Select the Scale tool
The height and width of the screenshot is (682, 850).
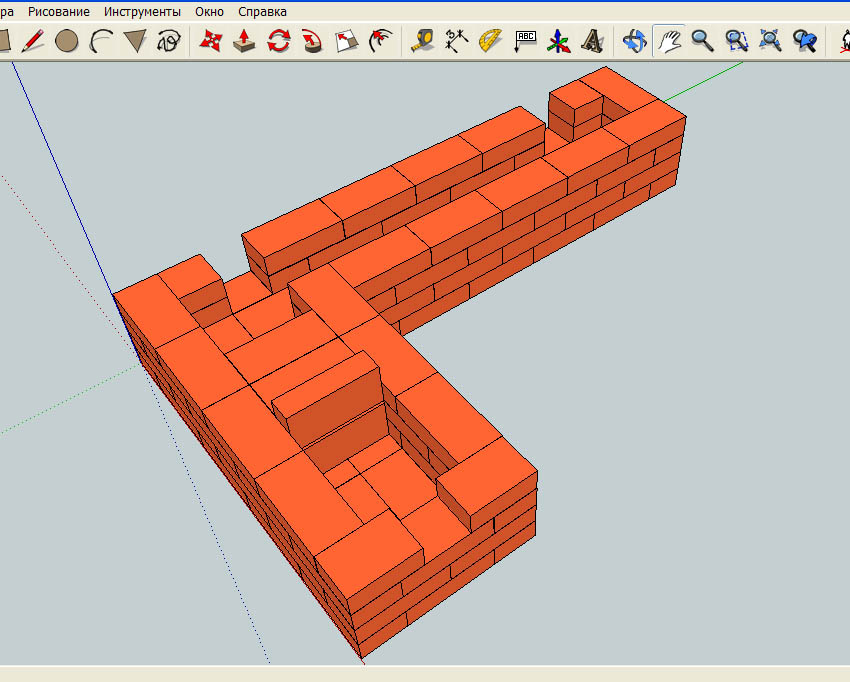coord(346,41)
